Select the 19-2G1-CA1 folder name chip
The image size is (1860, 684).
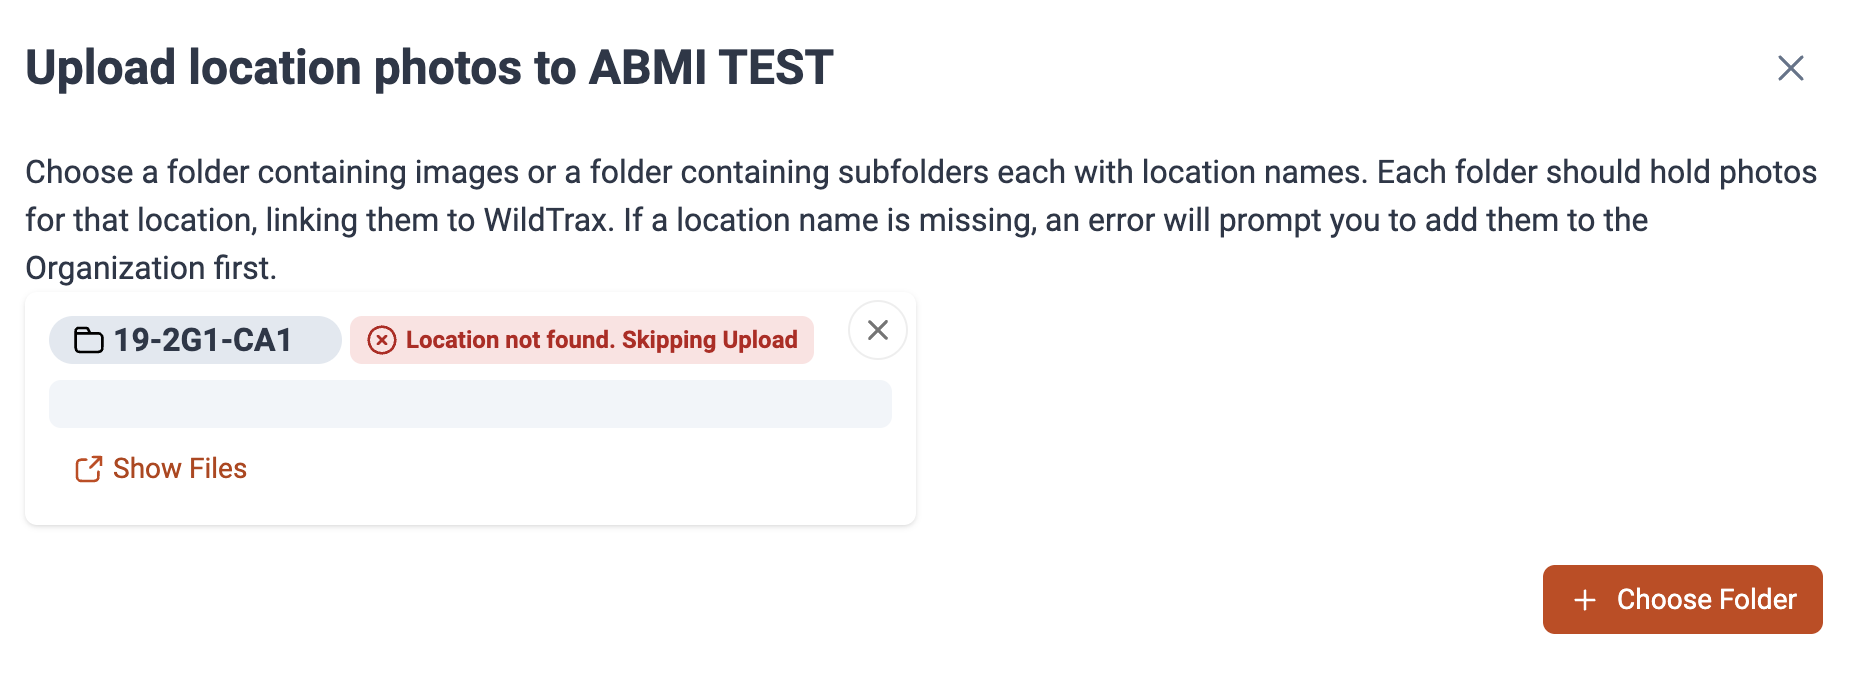(x=195, y=340)
